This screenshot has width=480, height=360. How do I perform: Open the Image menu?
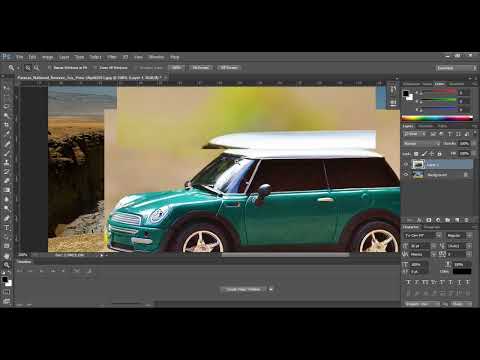coord(47,57)
